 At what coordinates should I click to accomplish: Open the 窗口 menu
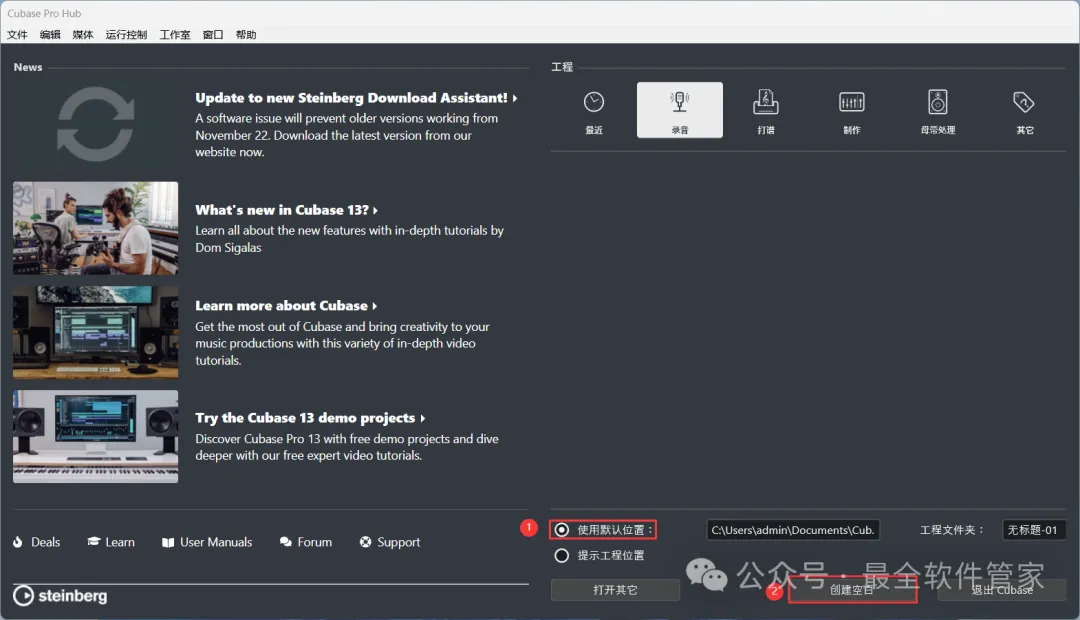click(213, 34)
